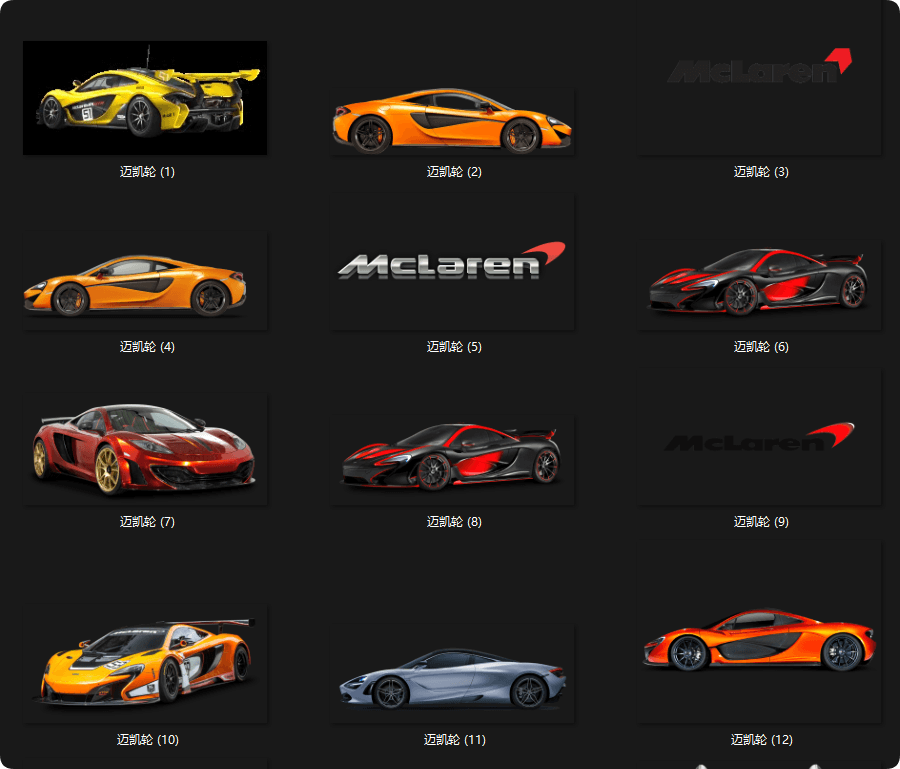Open the orange coupe image 迈凯轮 (2)
900x769 pixels.
[x=452, y=121]
